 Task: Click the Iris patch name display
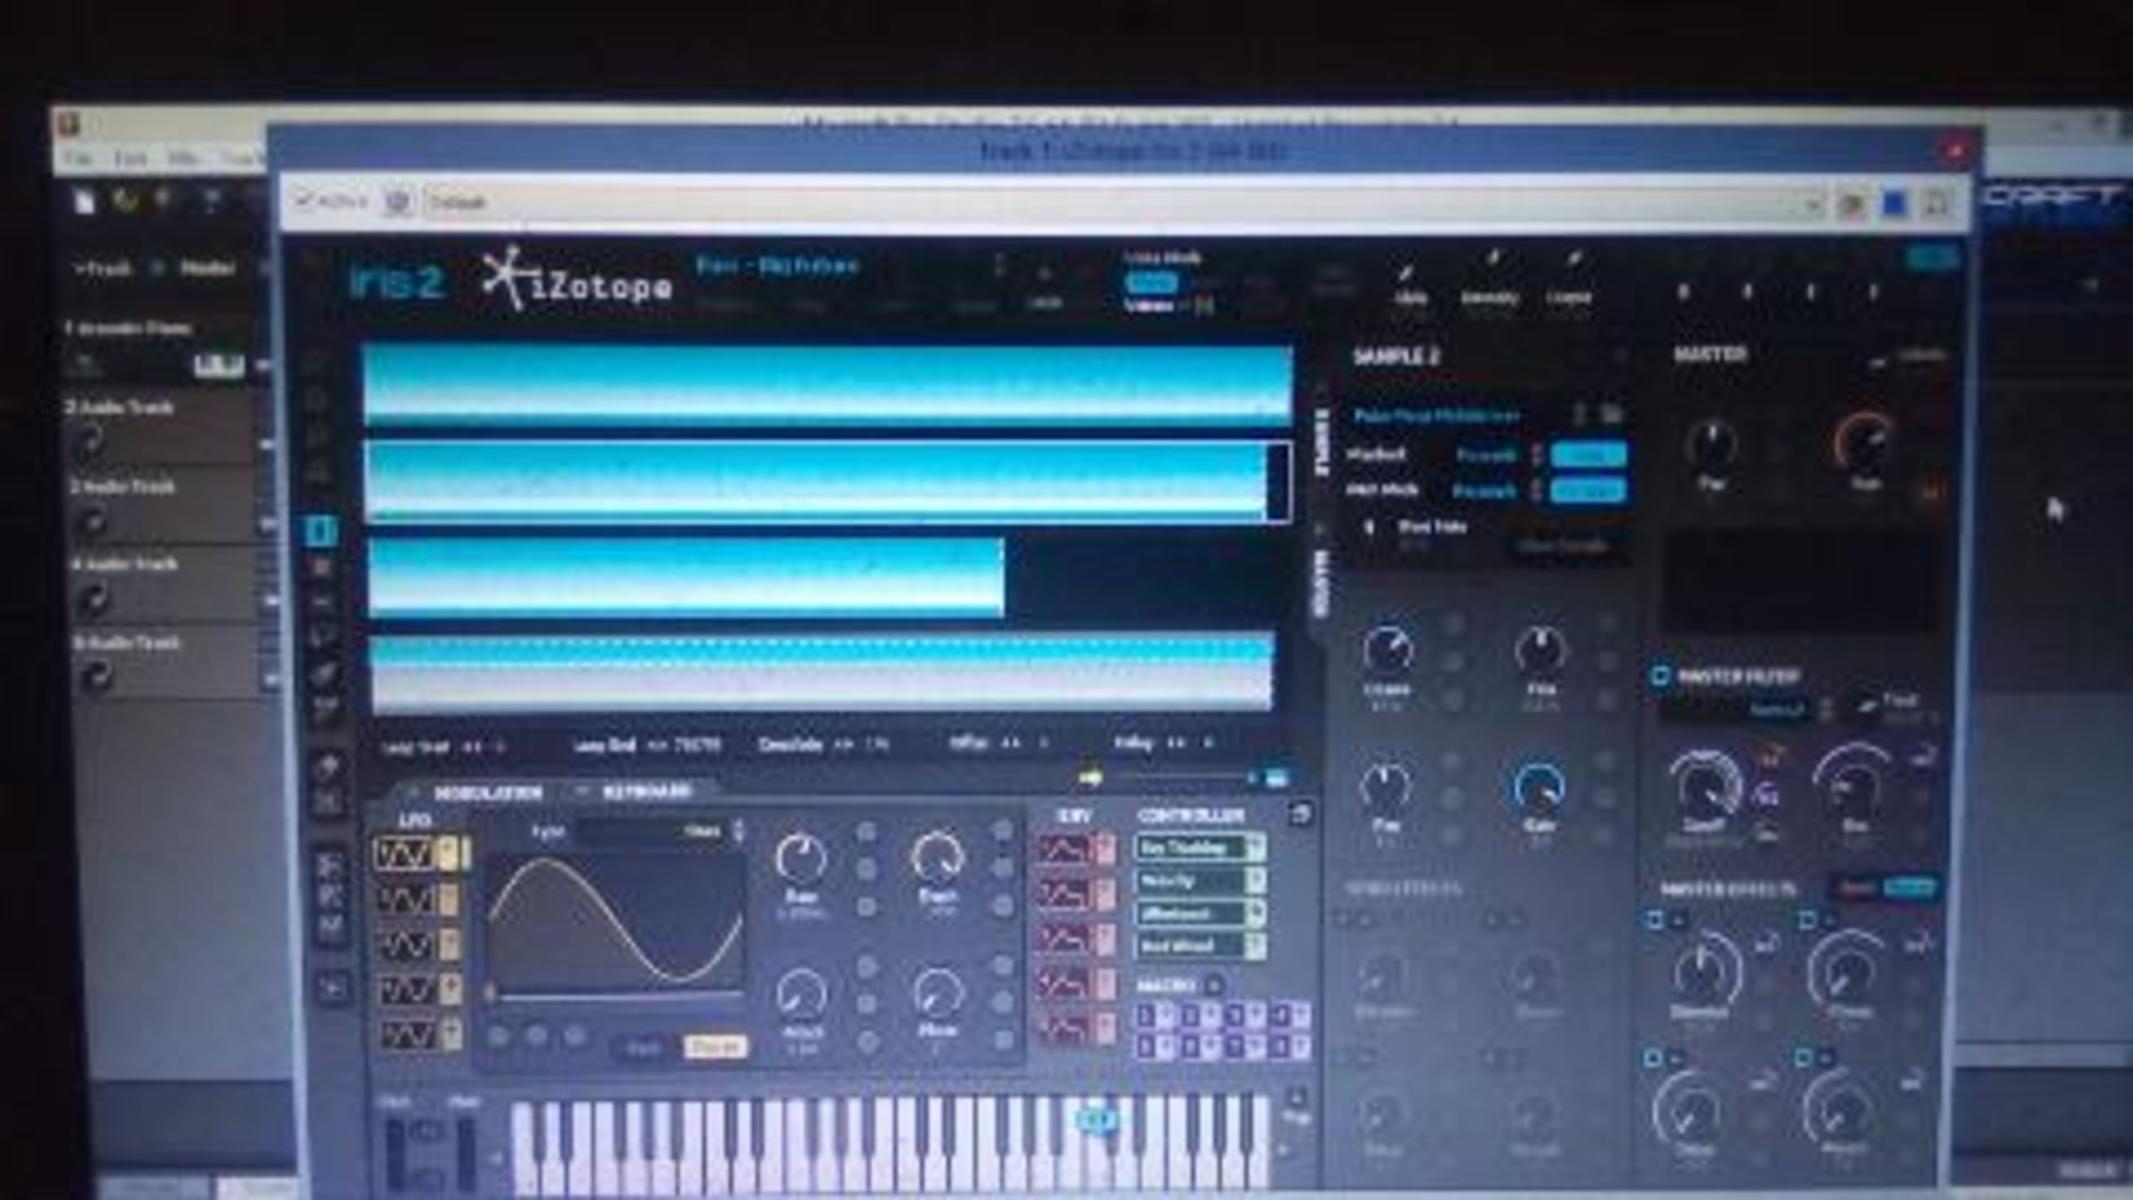click(x=777, y=266)
